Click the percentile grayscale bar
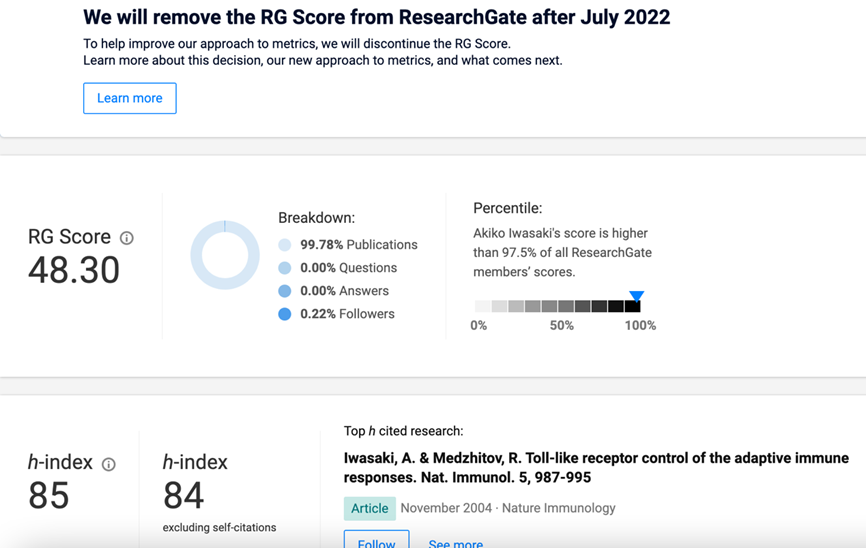The image size is (866, 548). click(x=557, y=306)
